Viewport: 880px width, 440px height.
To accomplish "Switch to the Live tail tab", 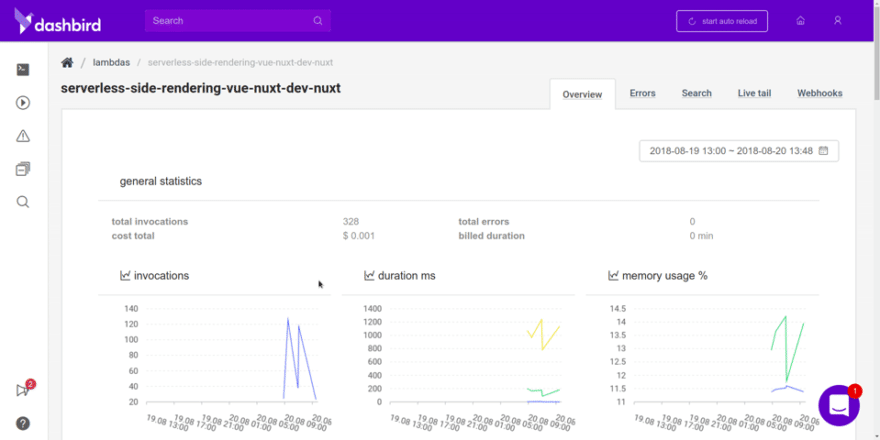I will [754, 93].
